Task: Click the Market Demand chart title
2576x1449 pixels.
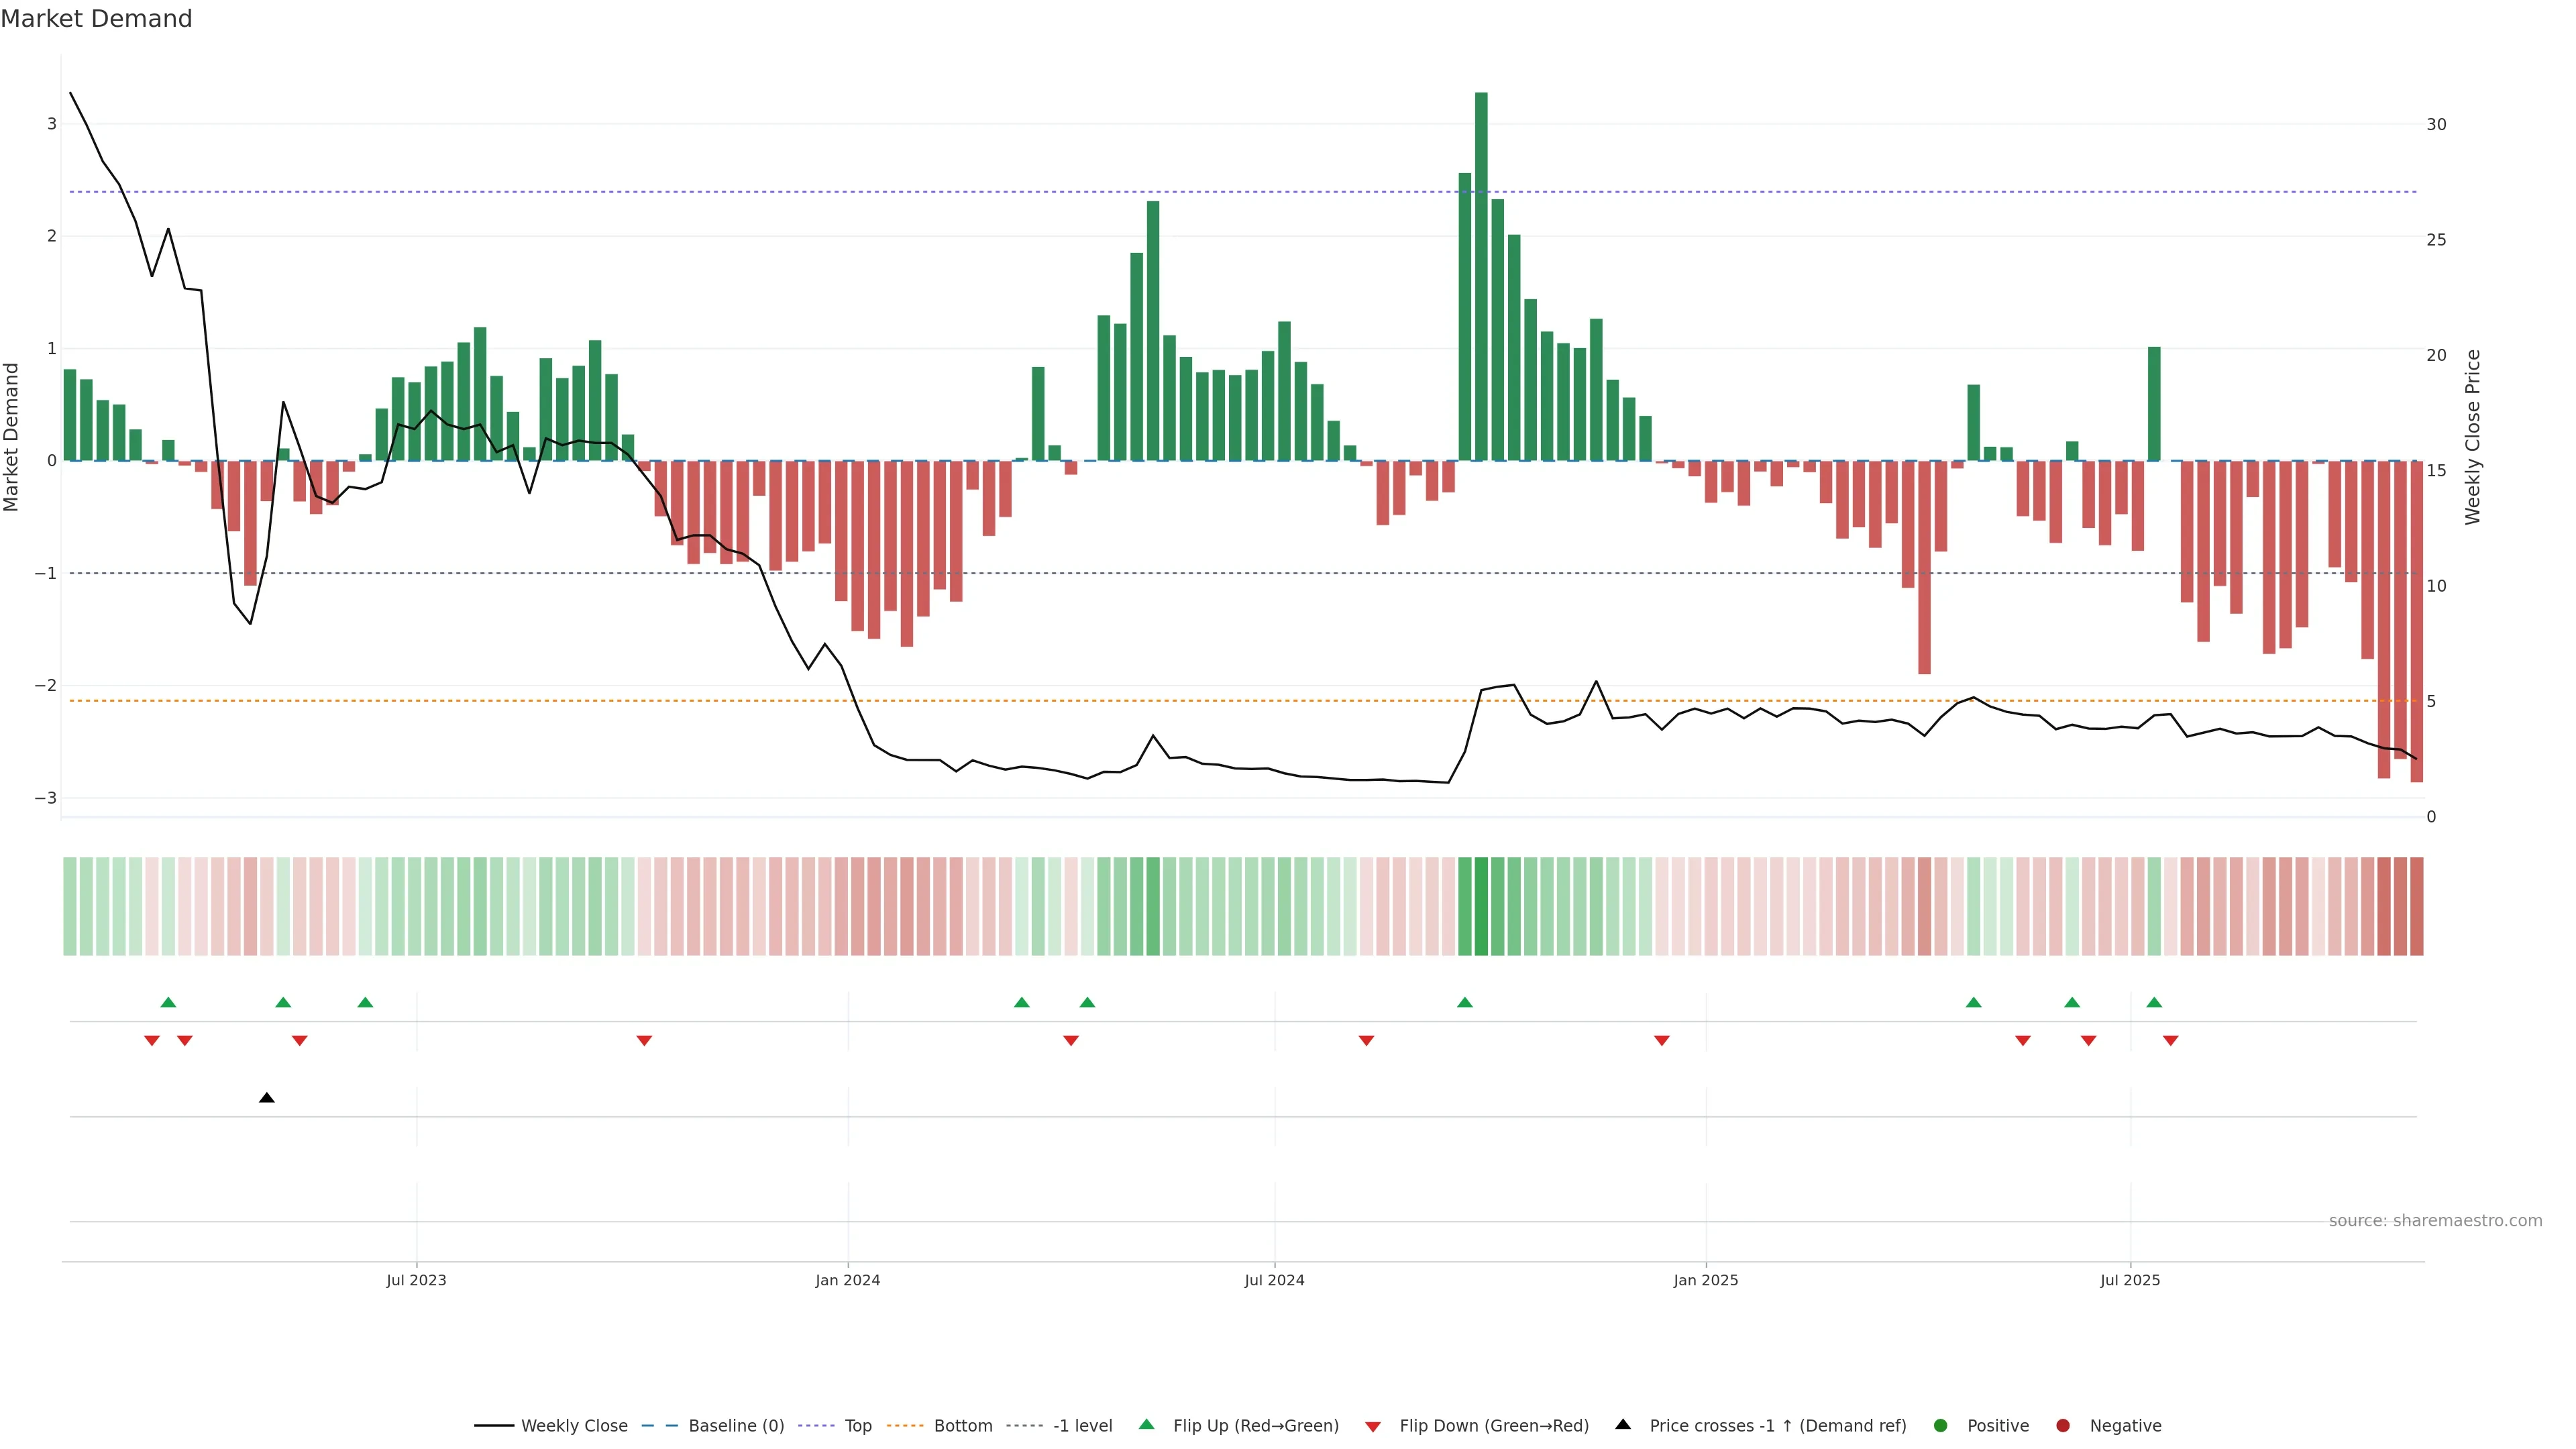Action: pos(96,19)
